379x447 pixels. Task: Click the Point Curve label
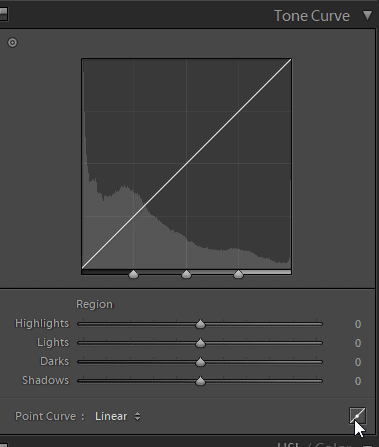click(x=46, y=416)
